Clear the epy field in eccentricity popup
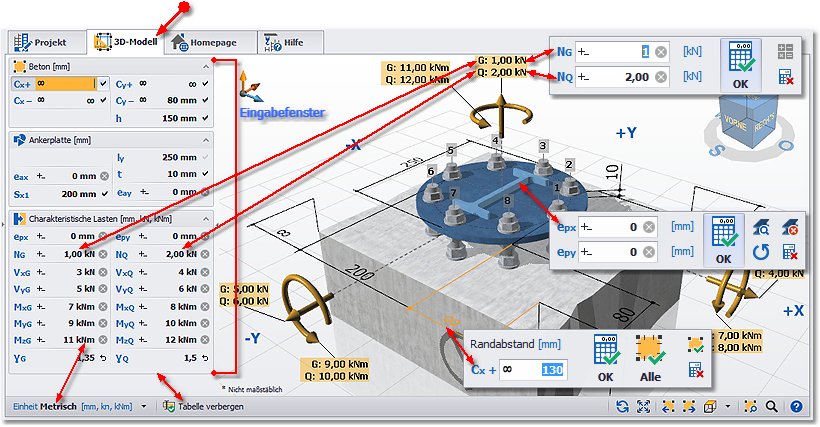 point(648,252)
